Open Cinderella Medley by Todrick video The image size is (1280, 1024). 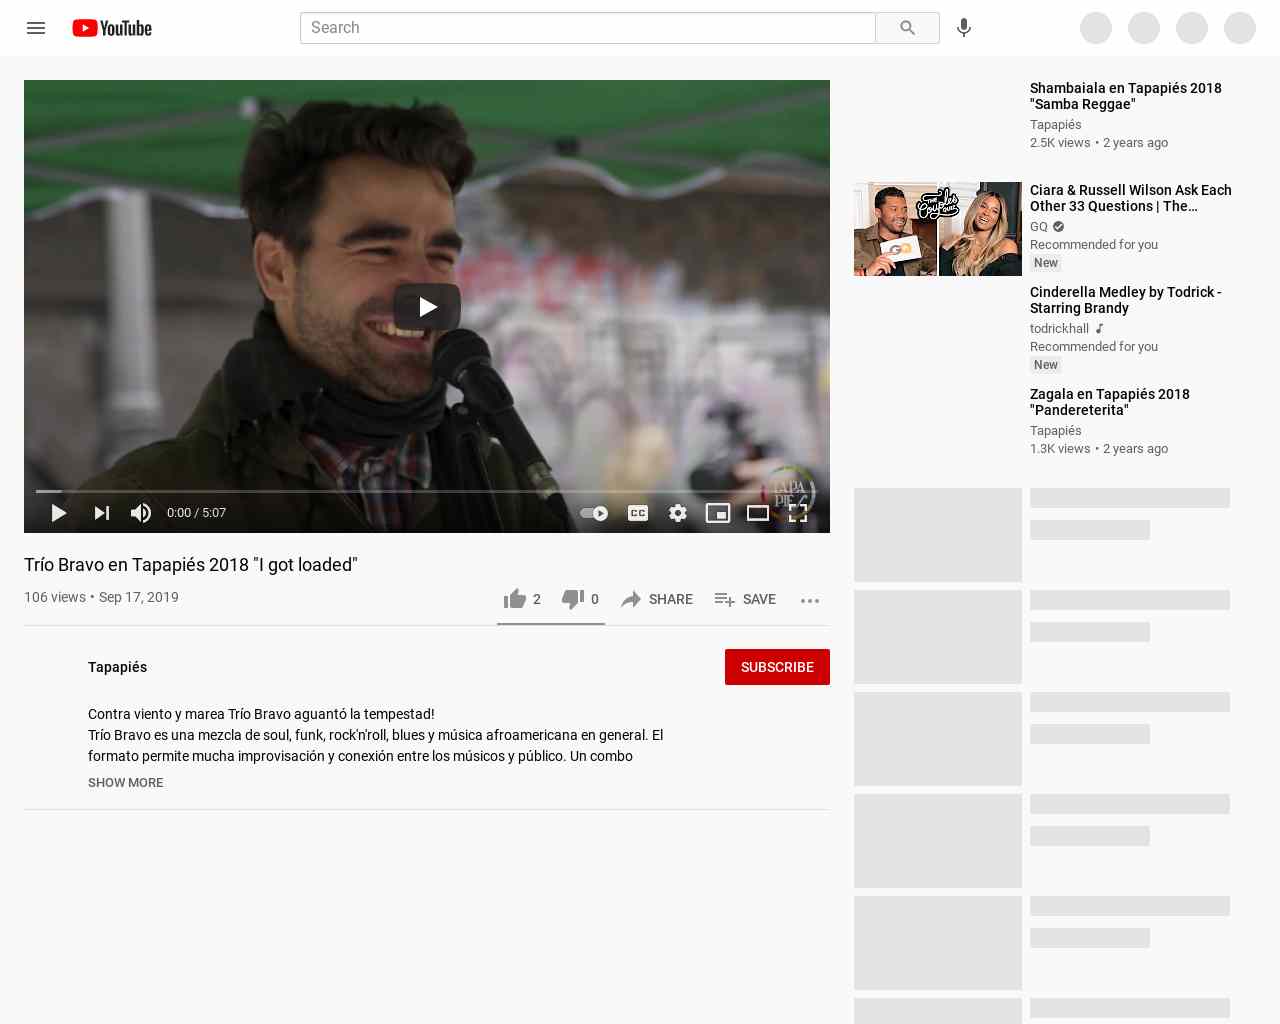(1126, 300)
